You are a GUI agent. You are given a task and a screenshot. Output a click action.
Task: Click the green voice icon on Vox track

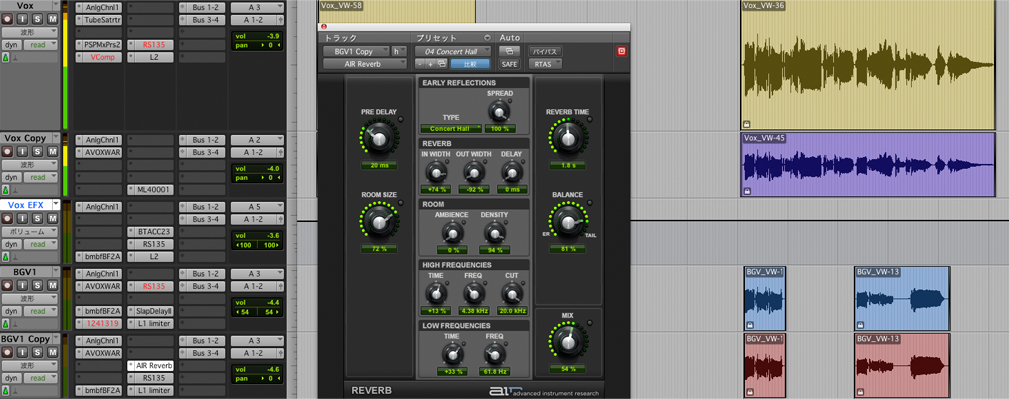click(6, 58)
